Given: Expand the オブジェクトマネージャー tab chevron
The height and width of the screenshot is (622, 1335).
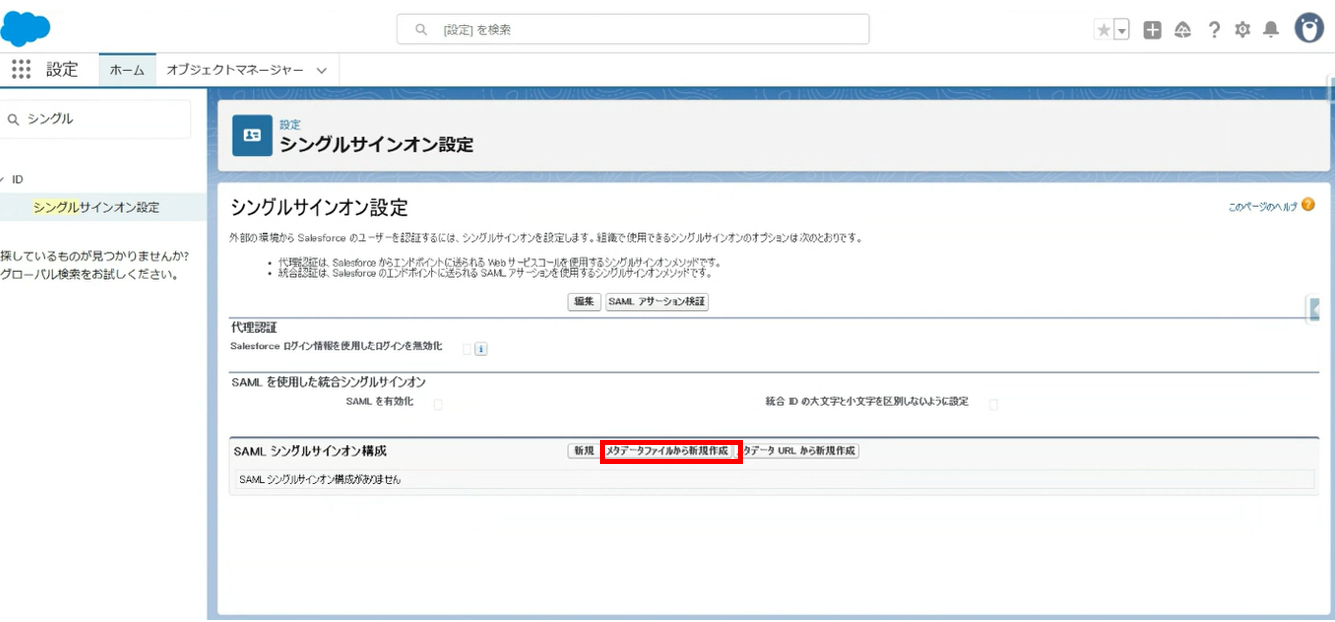Looking at the screenshot, I should coord(321,71).
